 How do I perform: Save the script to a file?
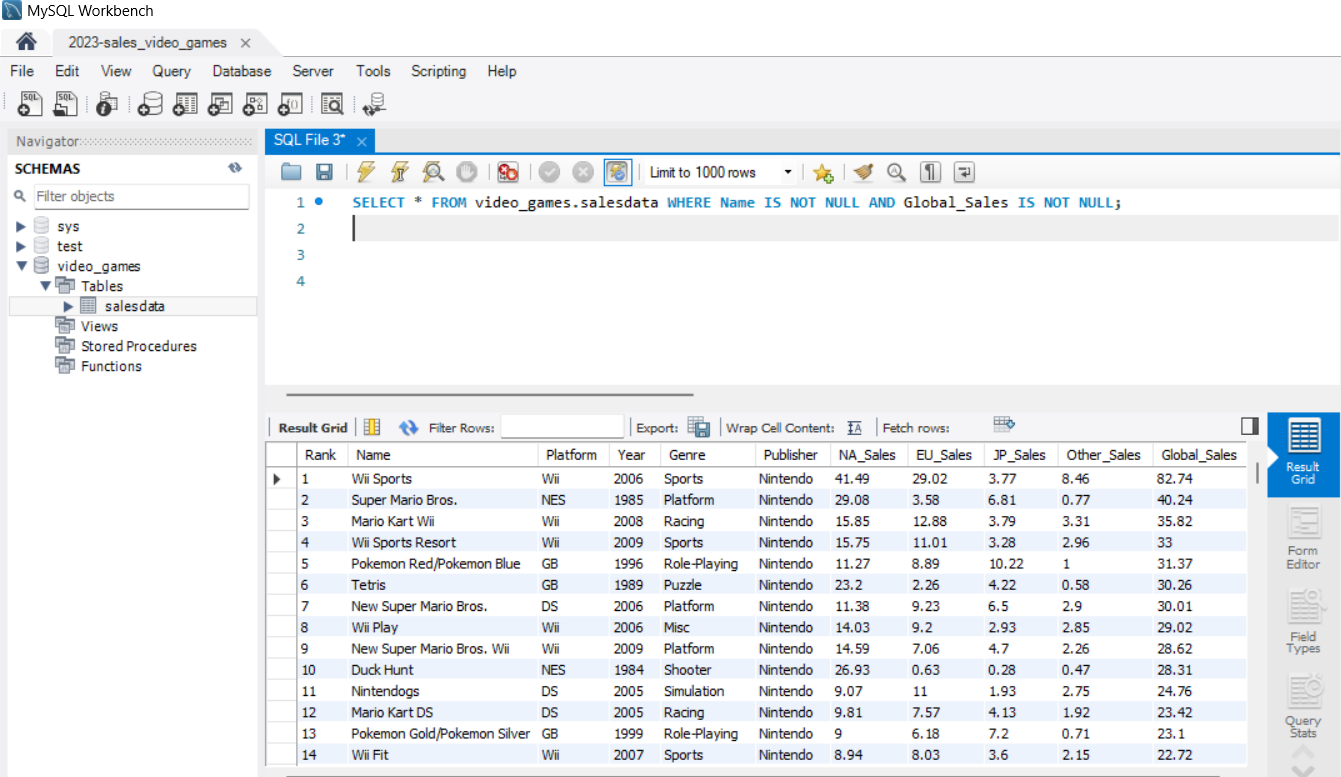324,172
